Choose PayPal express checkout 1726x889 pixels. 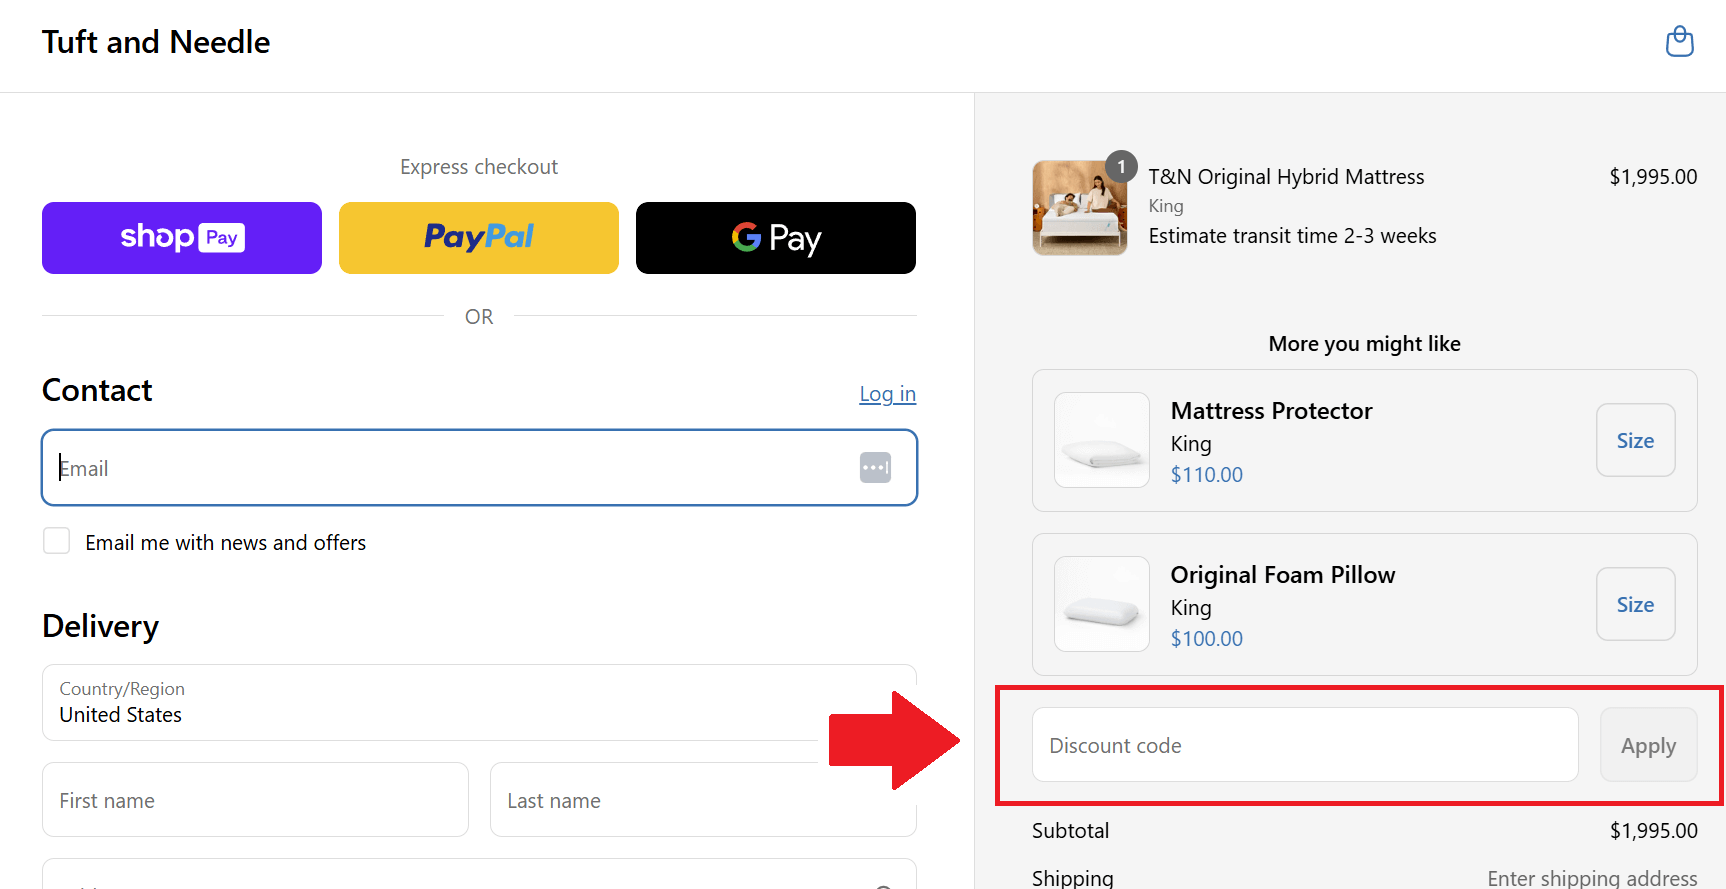pos(479,238)
